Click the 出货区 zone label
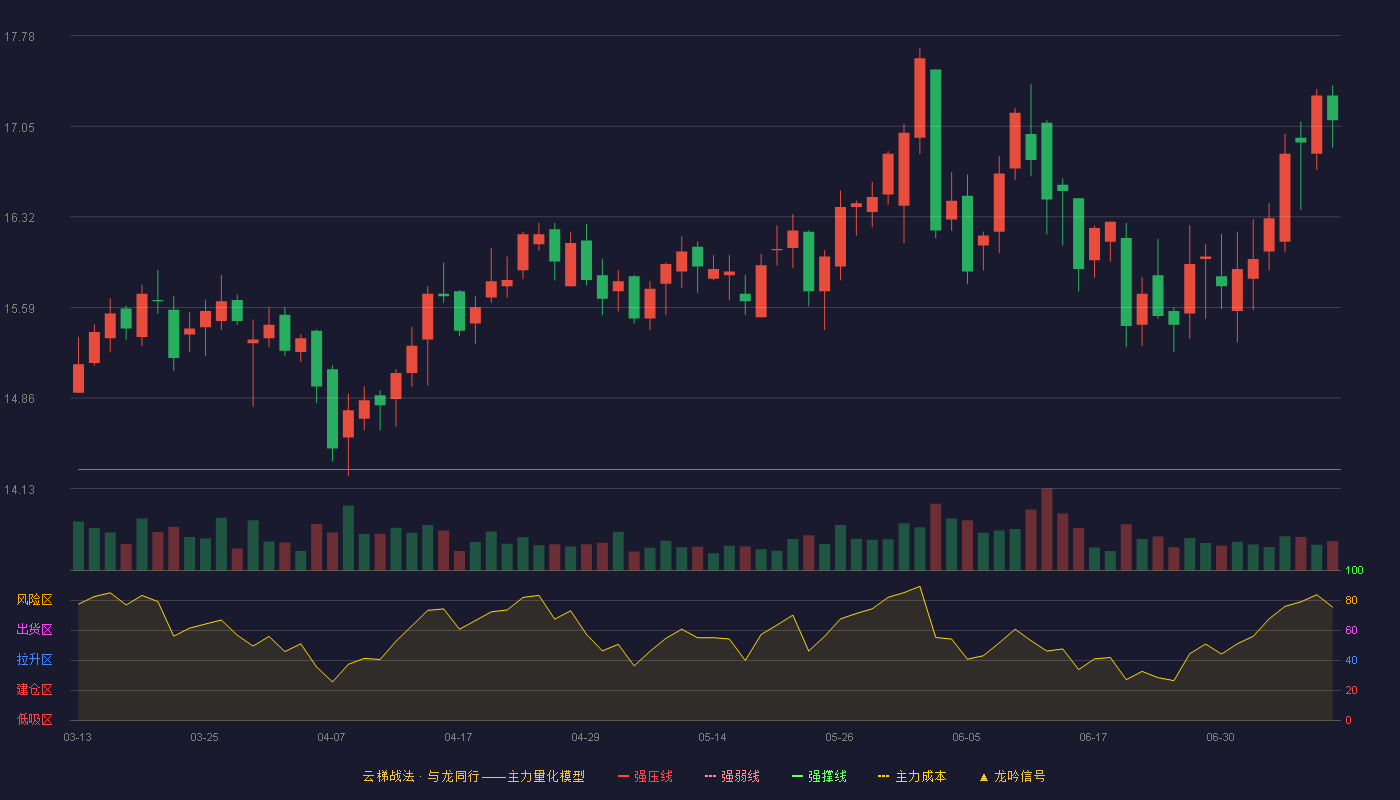 point(34,630)
